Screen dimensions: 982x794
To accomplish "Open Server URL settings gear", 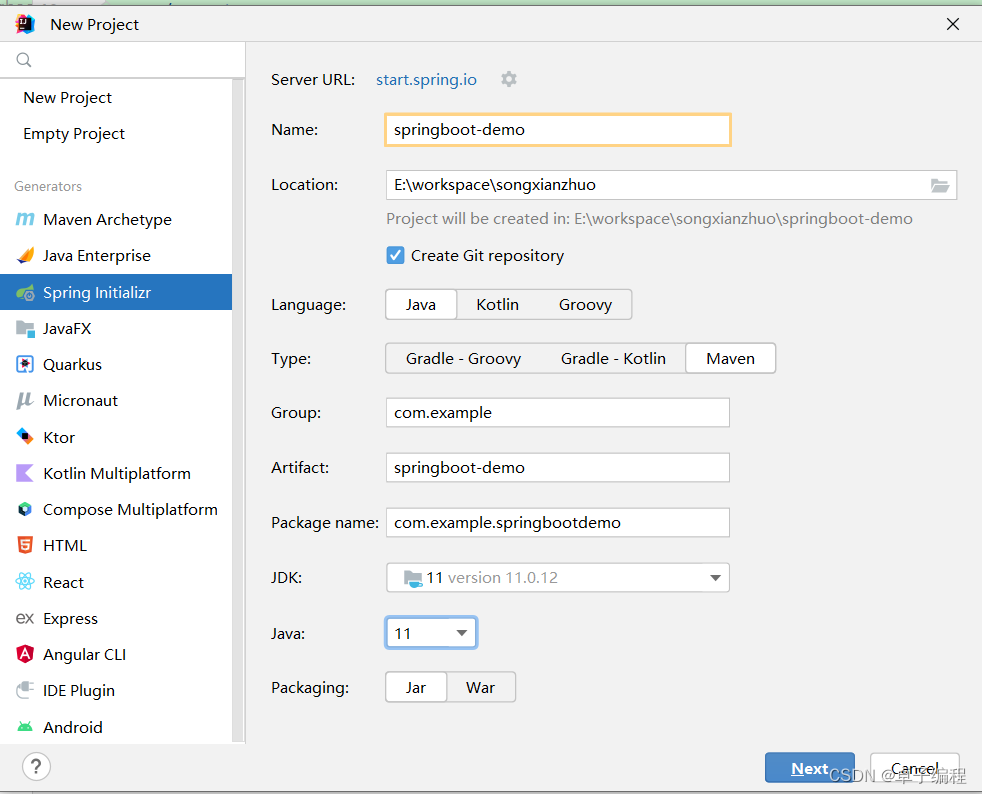I will pyautogui.click(x=509, y=79).
